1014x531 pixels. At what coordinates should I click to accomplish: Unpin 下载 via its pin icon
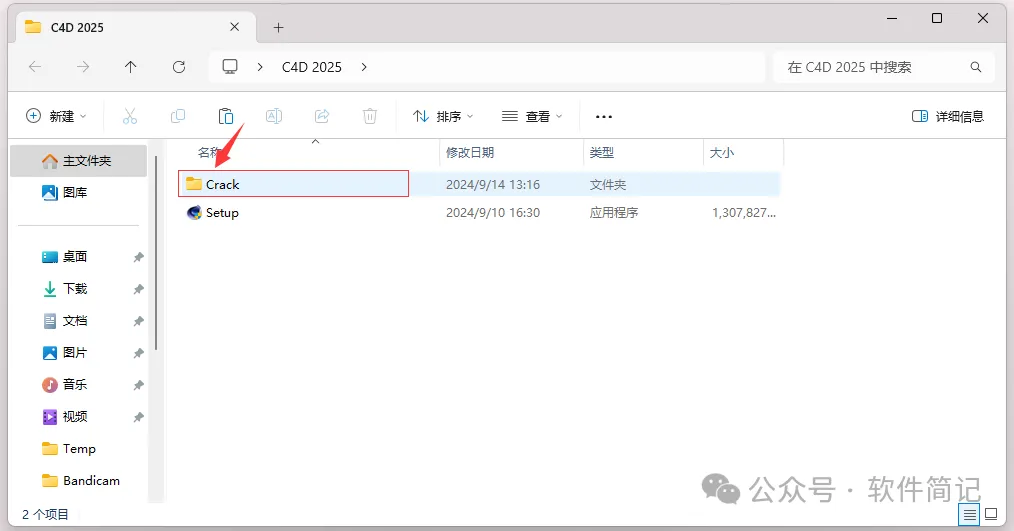pyautogui.click(x=138, y=289)
